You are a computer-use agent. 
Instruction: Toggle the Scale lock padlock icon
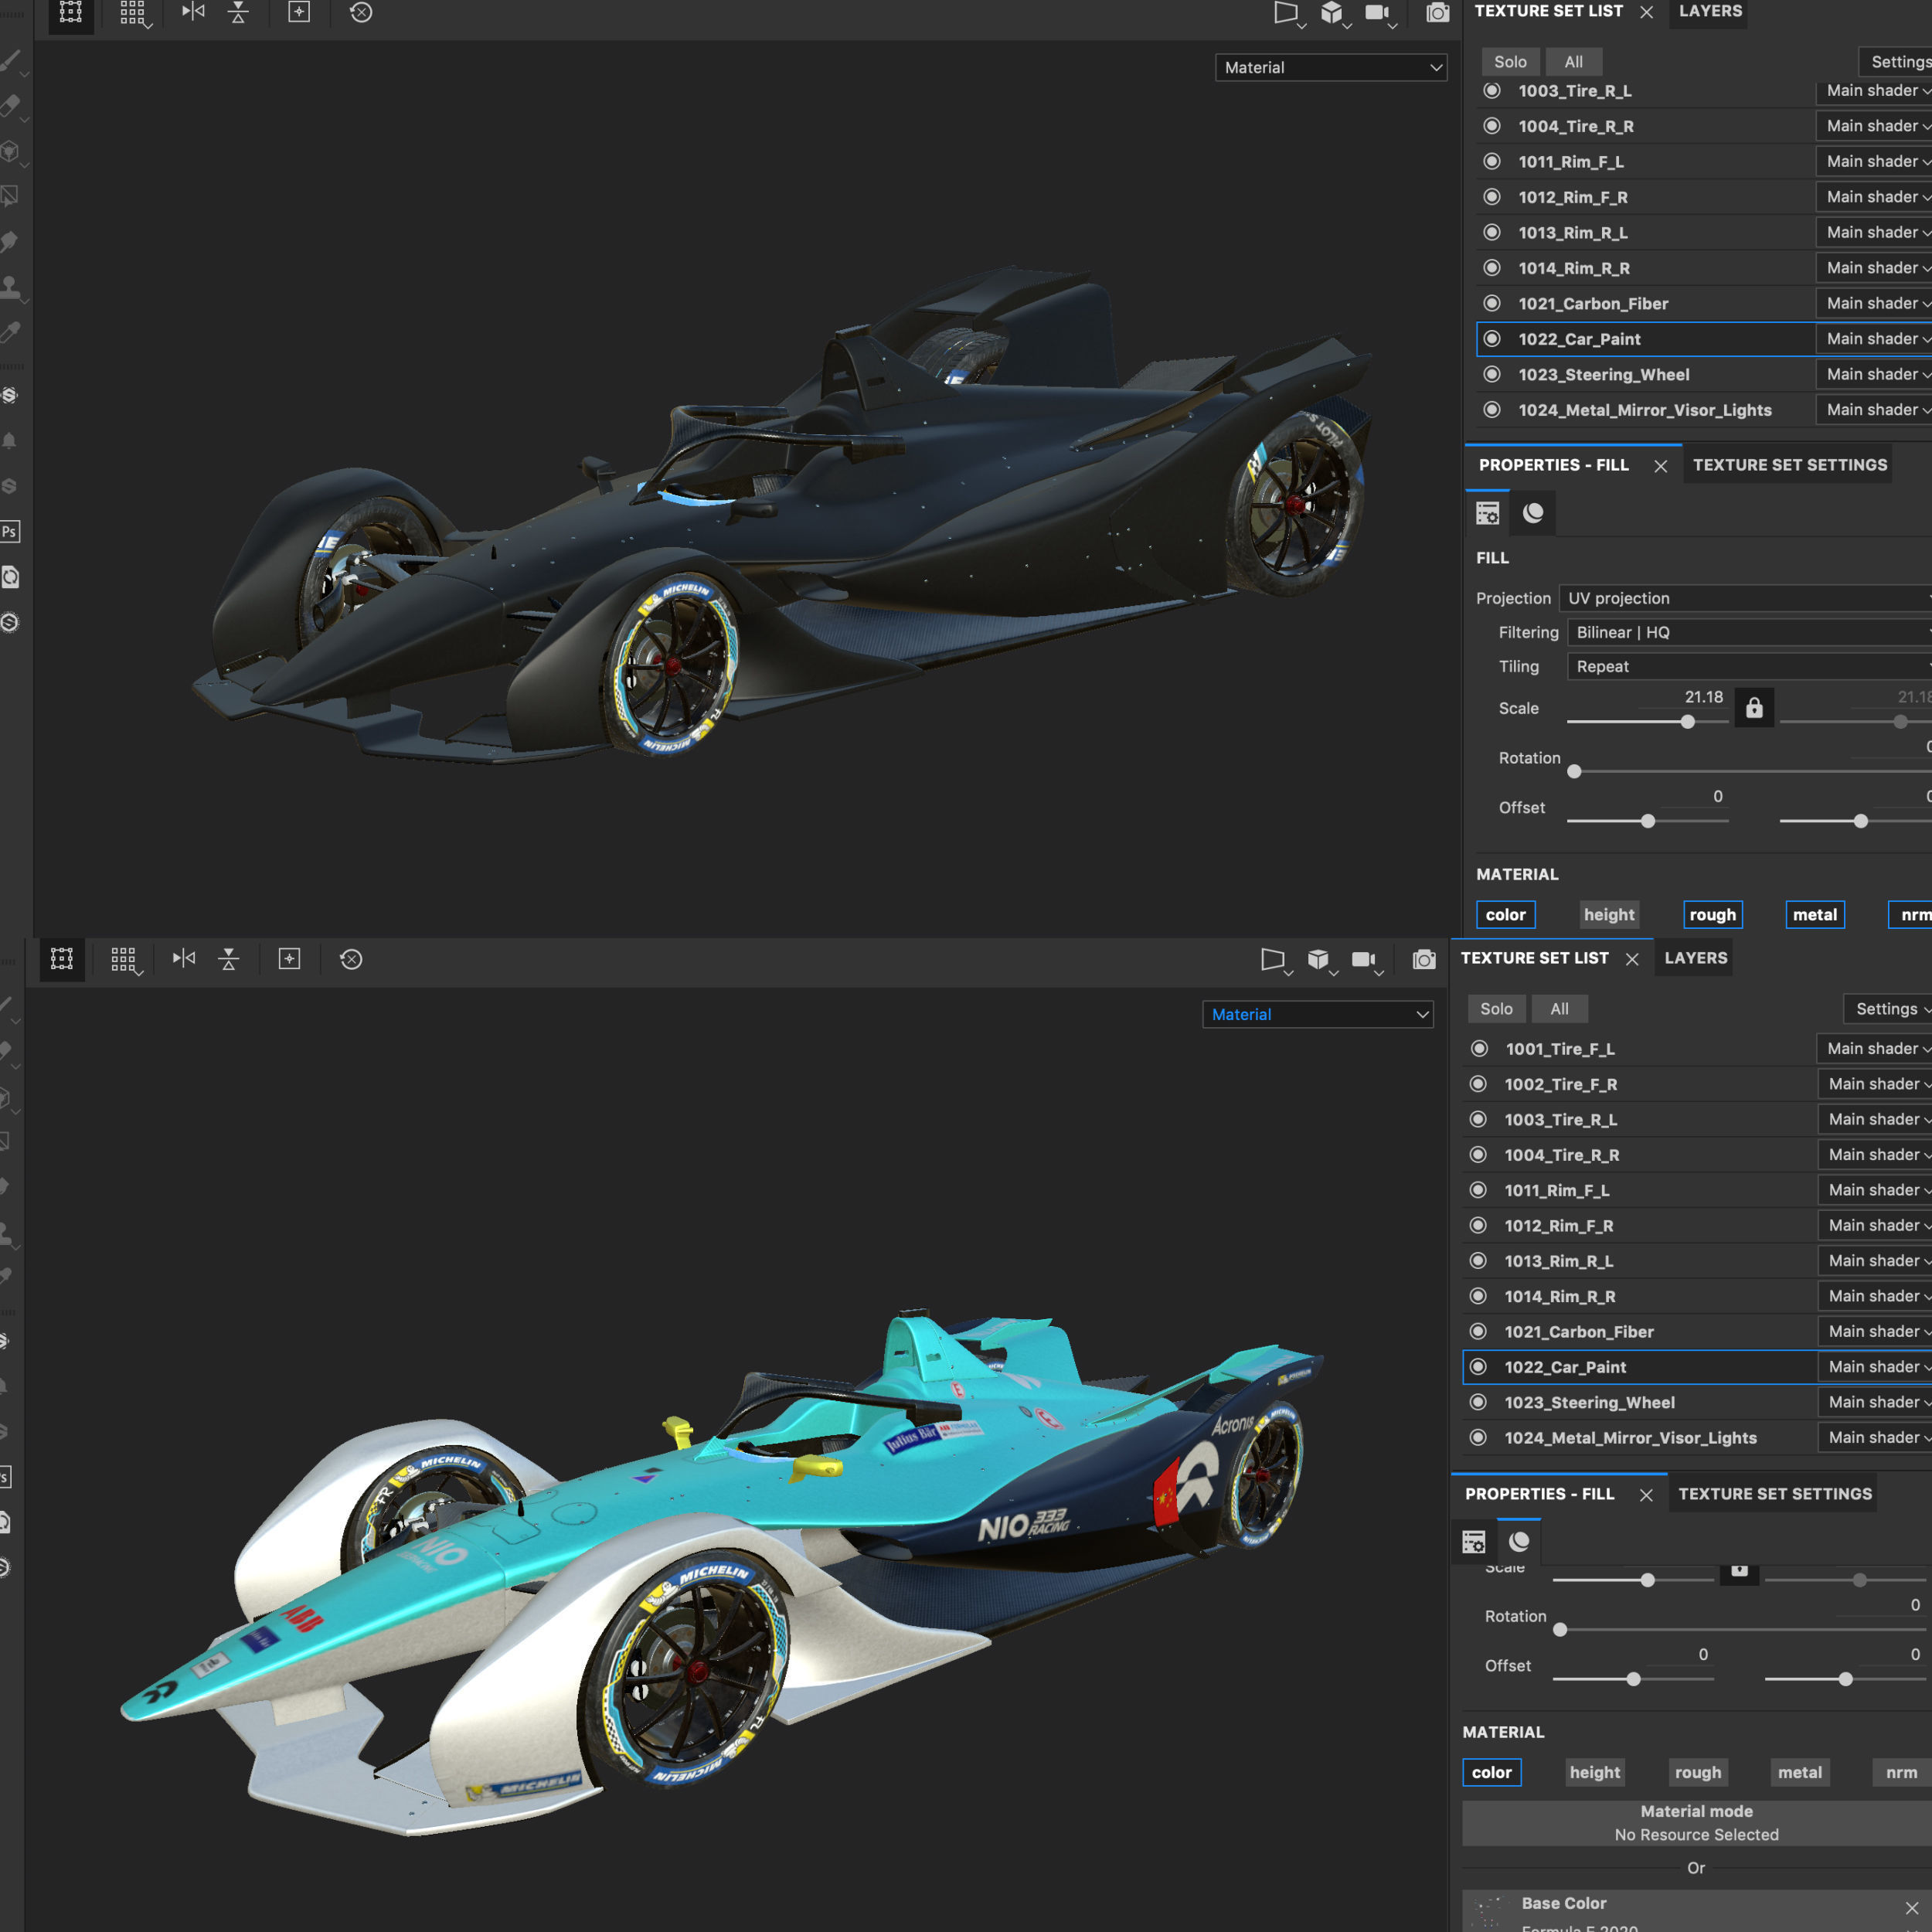(x=1754, y=708)
